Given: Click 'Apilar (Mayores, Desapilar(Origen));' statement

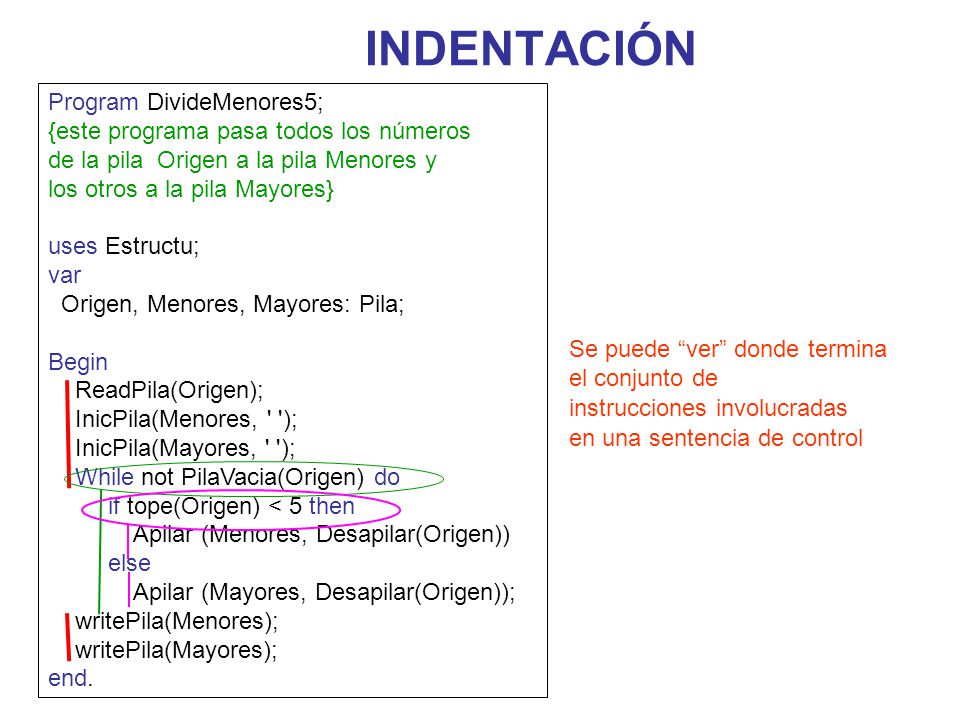Looking at the screenshot, I should (x=324, y=592).
